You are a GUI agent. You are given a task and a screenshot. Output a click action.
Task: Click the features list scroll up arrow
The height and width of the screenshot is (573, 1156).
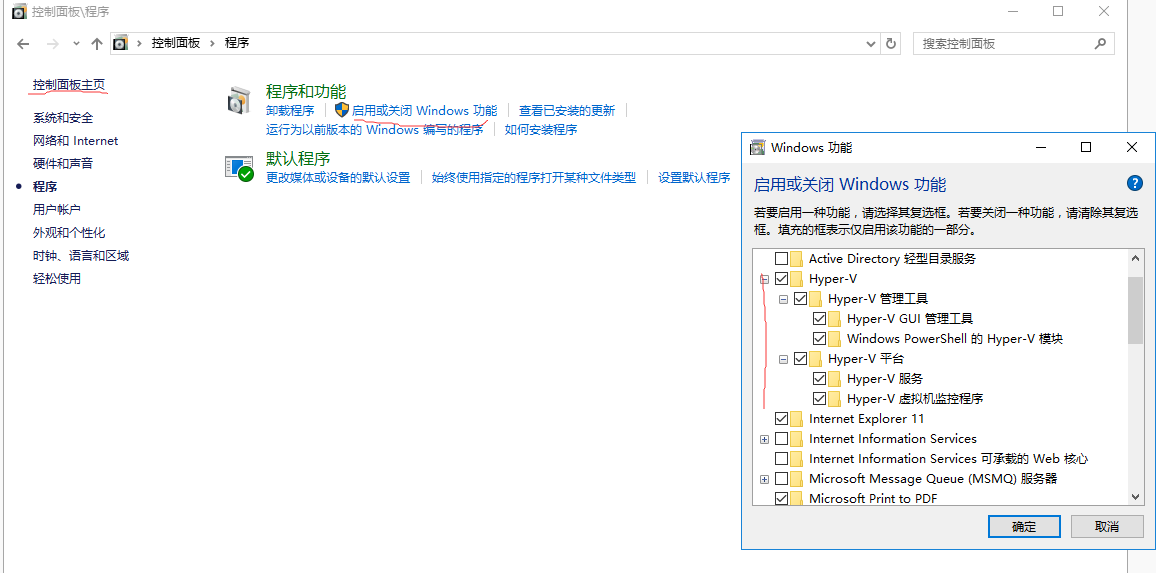point(1135,258)
